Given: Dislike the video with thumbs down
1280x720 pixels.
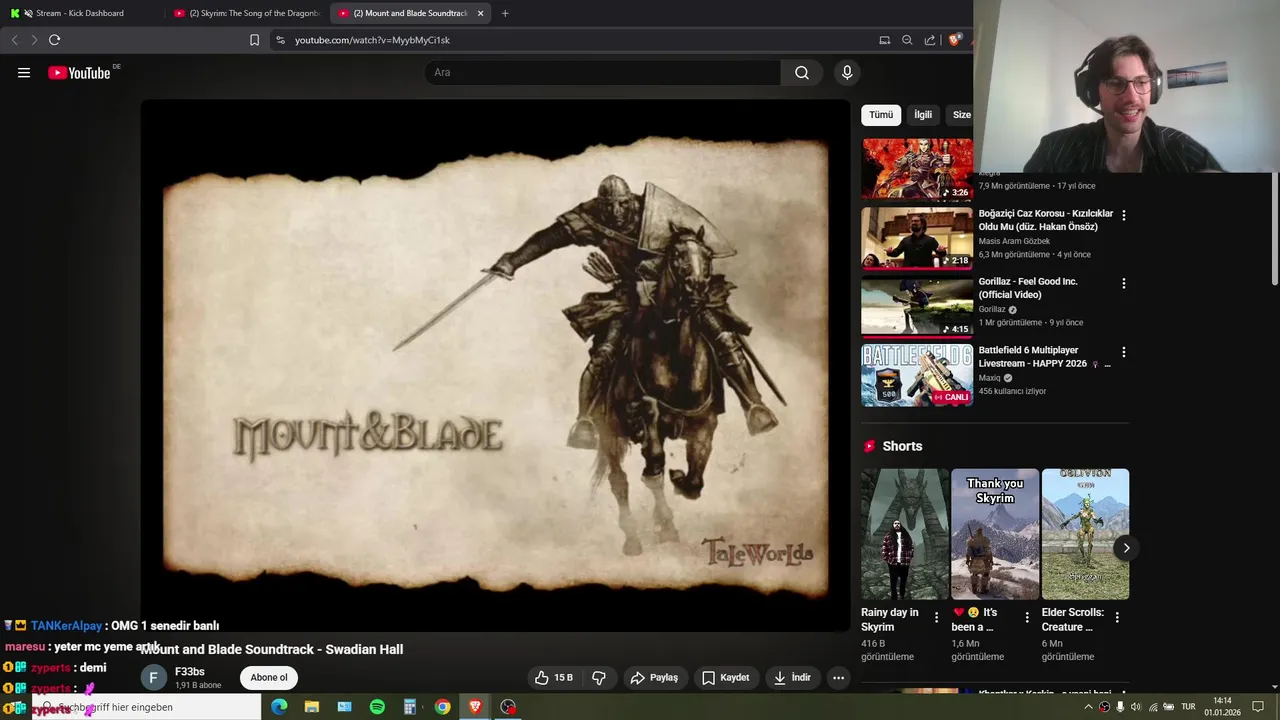Looking at the screenshot, I should [599, 678].
